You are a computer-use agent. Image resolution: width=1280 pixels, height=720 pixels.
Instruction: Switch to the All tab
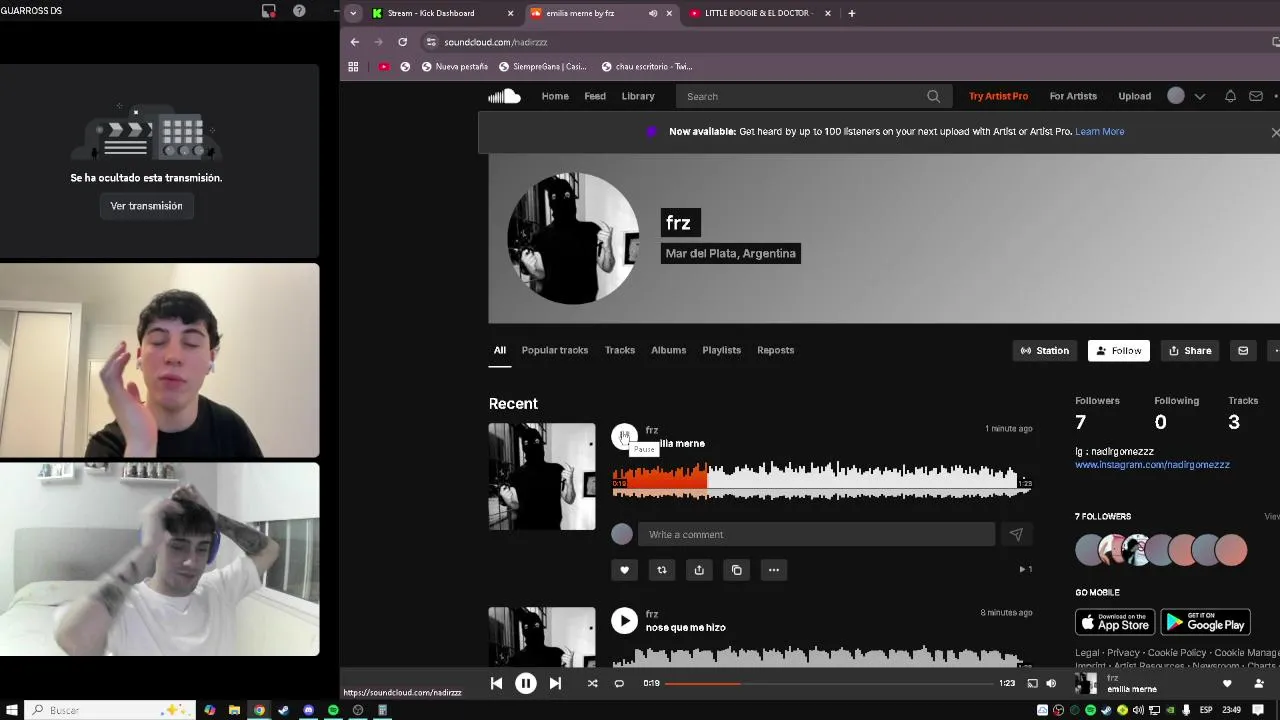coord(499,350)
